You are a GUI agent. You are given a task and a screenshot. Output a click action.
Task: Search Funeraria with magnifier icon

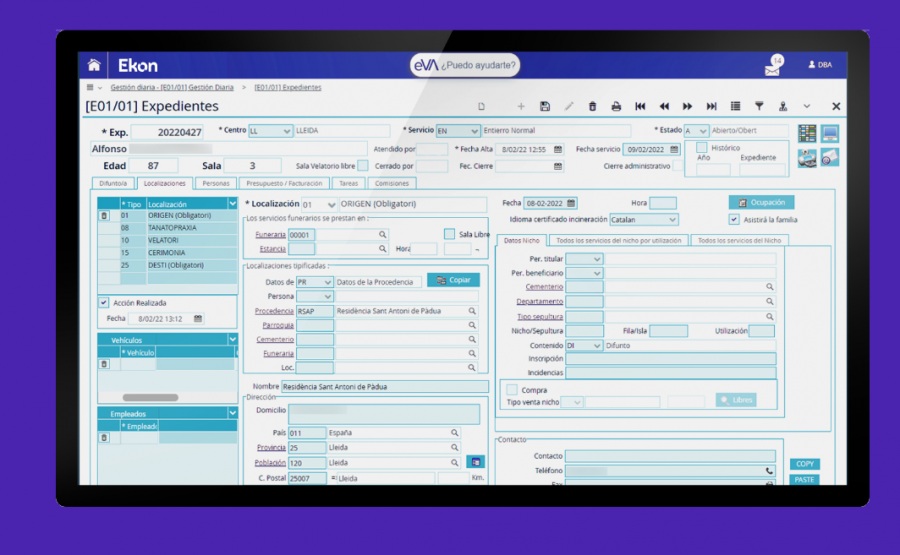tap(382, 234)
